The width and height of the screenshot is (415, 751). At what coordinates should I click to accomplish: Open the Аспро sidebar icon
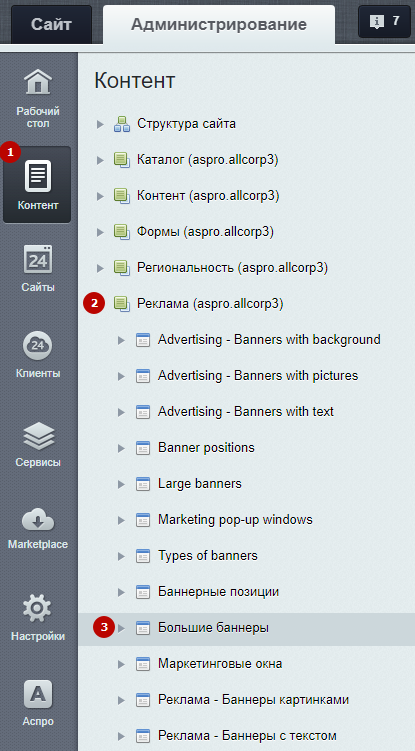pos(37,694)
